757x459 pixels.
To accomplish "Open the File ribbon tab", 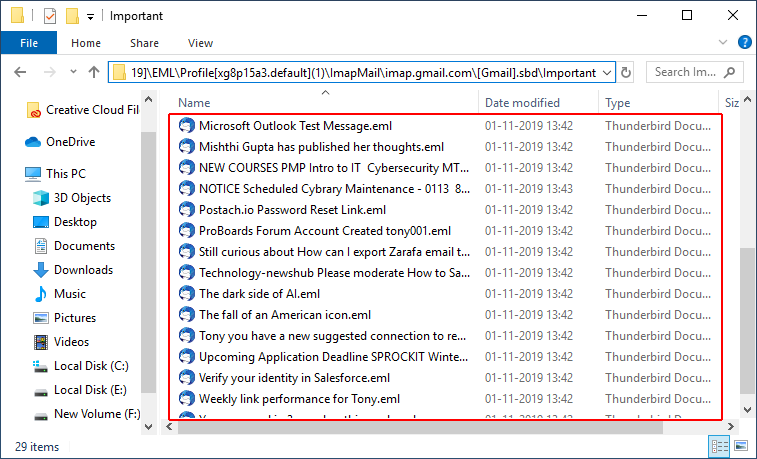I will point(29,43).
